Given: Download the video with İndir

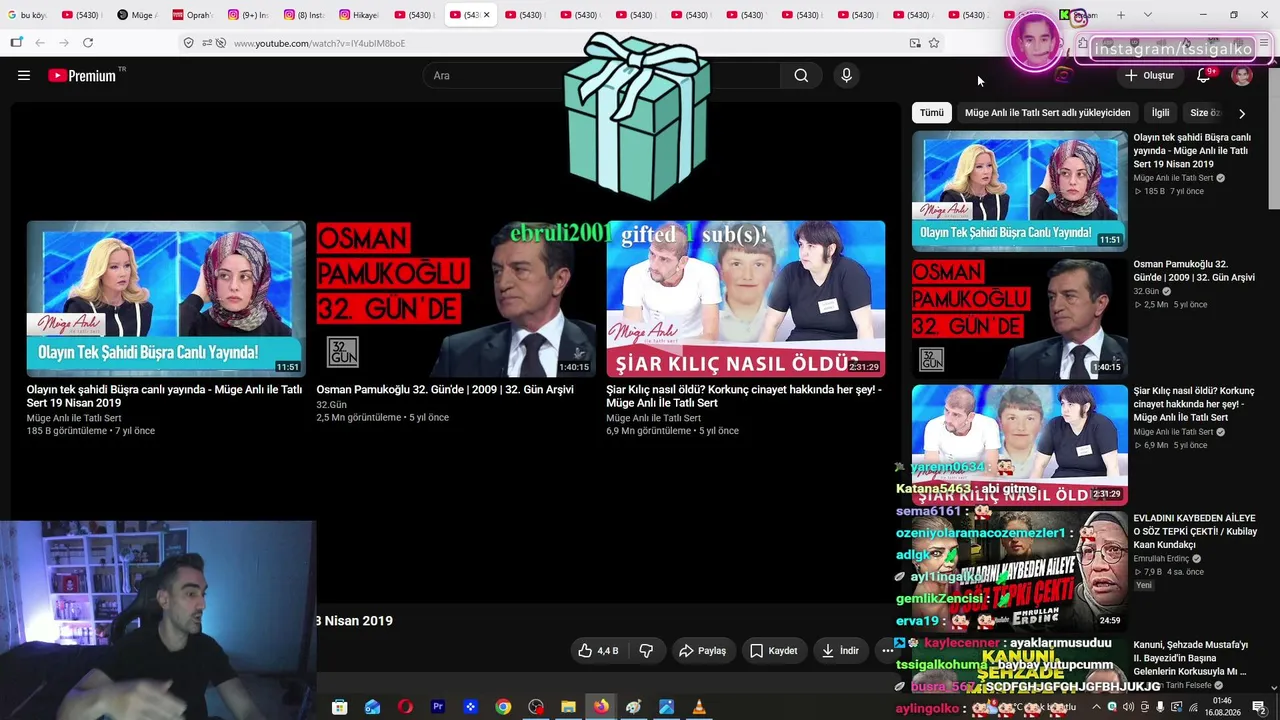Looking at the screenshot, I should pyautogui.click(x=839, y=651).
